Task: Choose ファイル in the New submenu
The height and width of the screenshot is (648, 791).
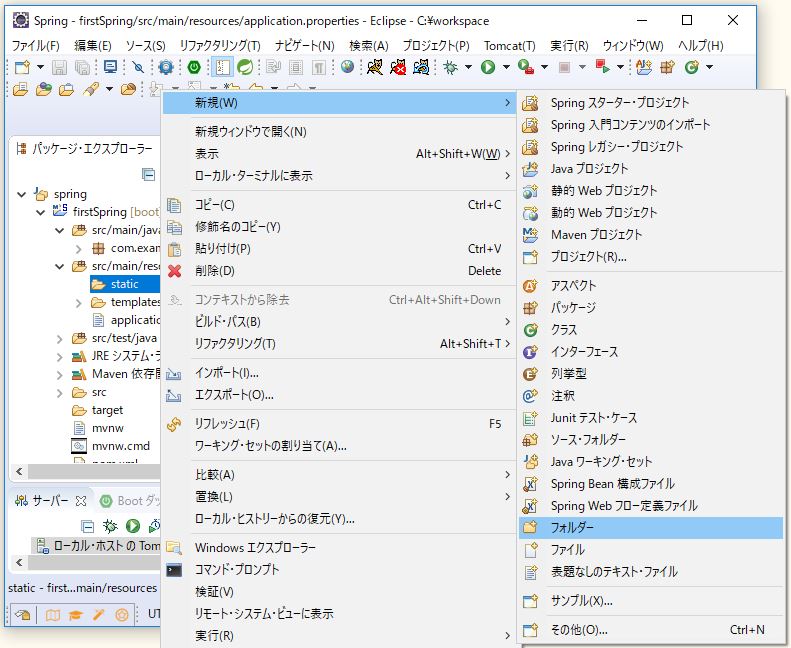Action: 651,550
